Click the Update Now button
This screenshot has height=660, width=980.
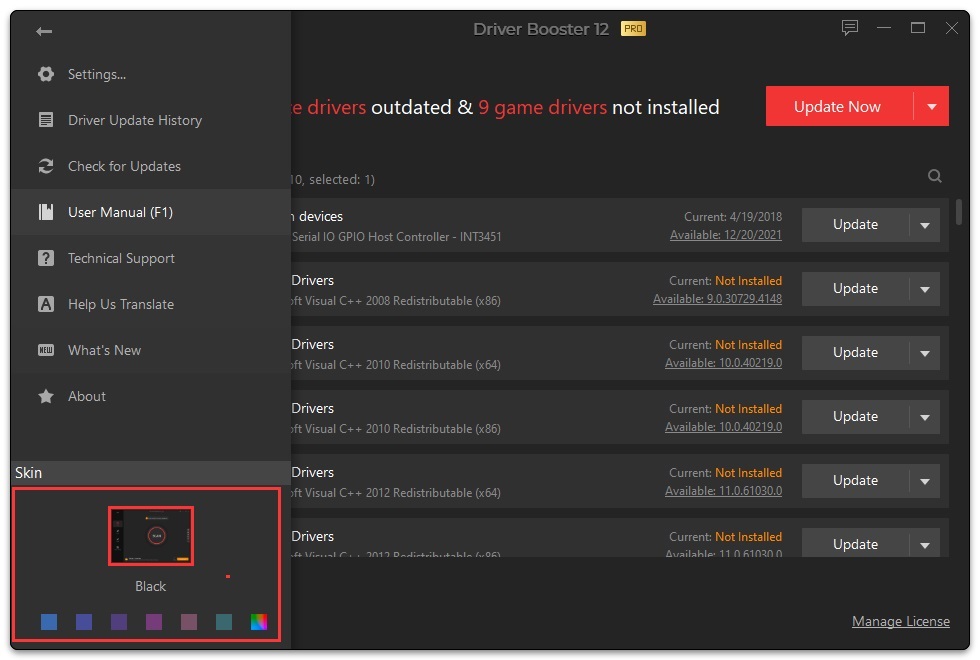click(839, 106)
